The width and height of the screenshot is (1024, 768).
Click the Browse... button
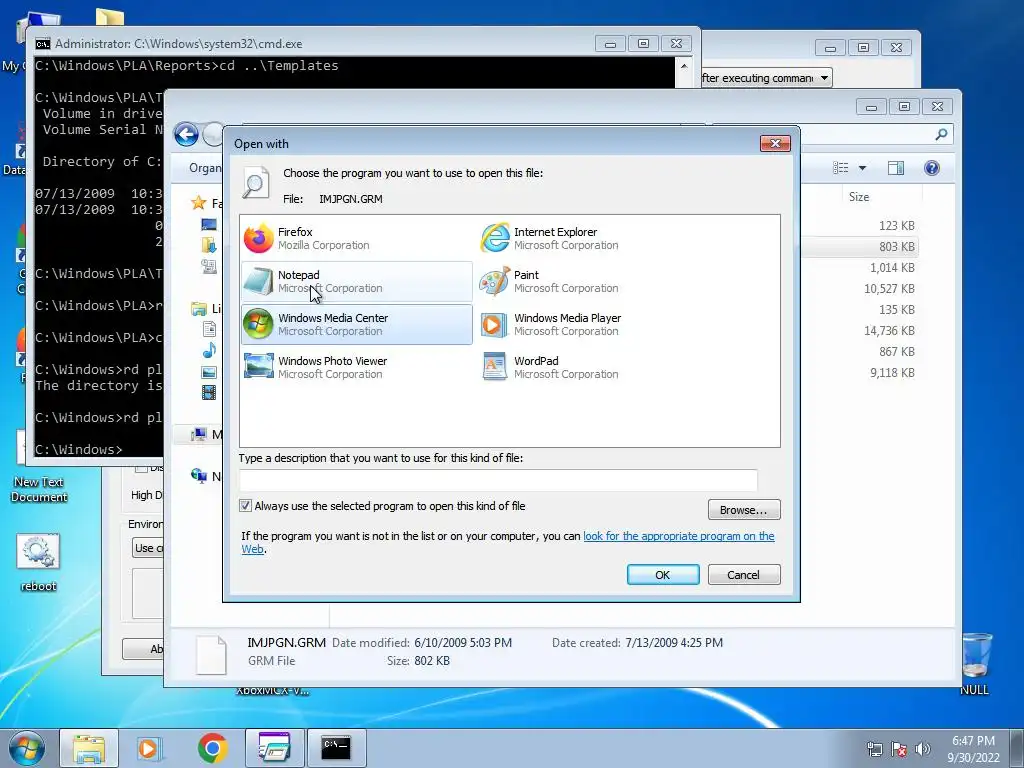pos(744,509)
